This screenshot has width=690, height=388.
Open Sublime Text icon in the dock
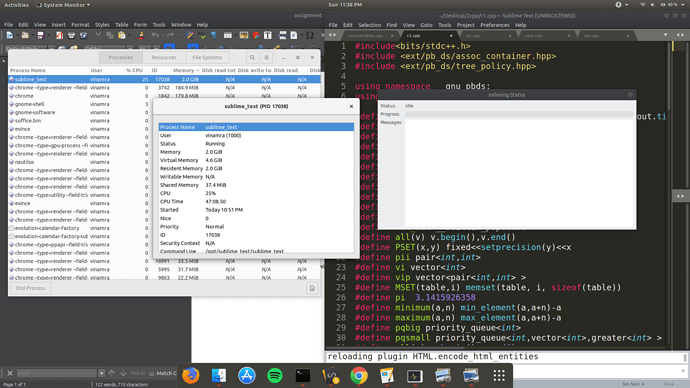coord(330,376)
